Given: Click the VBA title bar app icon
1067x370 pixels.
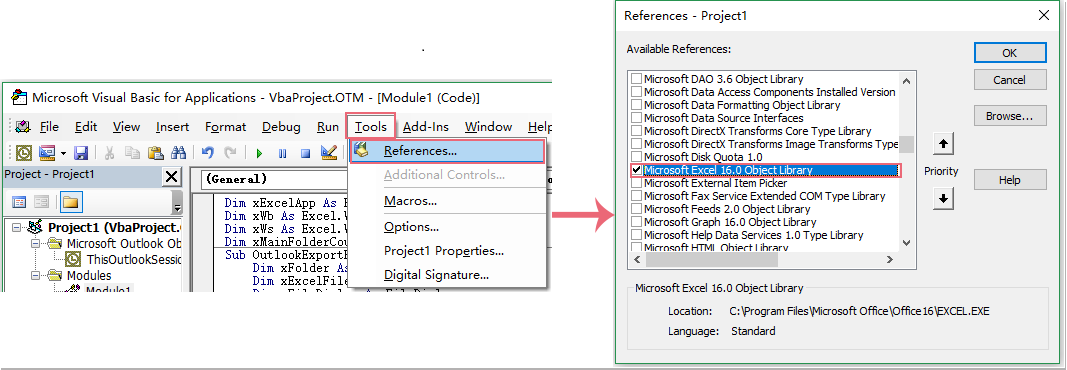Looking at the screenshot, I should coord(20,97).
